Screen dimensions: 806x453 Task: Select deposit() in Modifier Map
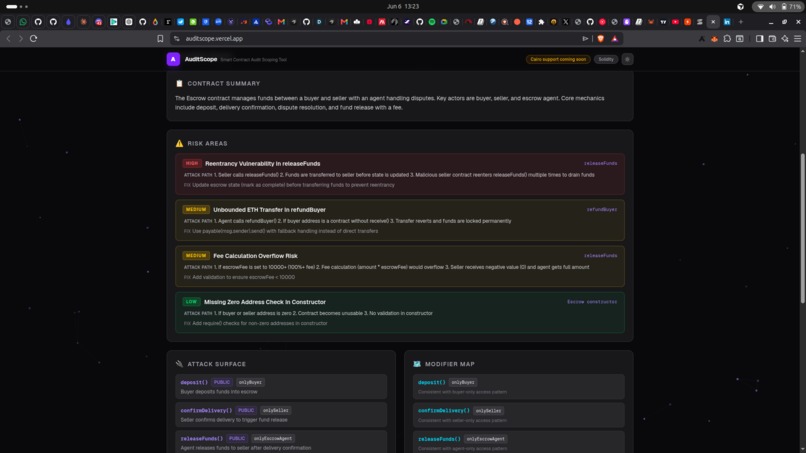click(x=432, y=383)
